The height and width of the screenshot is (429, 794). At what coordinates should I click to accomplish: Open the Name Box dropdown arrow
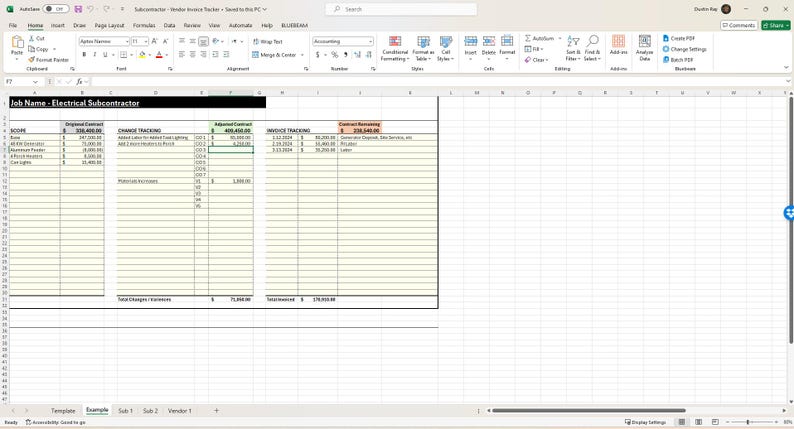click(x=35, y=82)
